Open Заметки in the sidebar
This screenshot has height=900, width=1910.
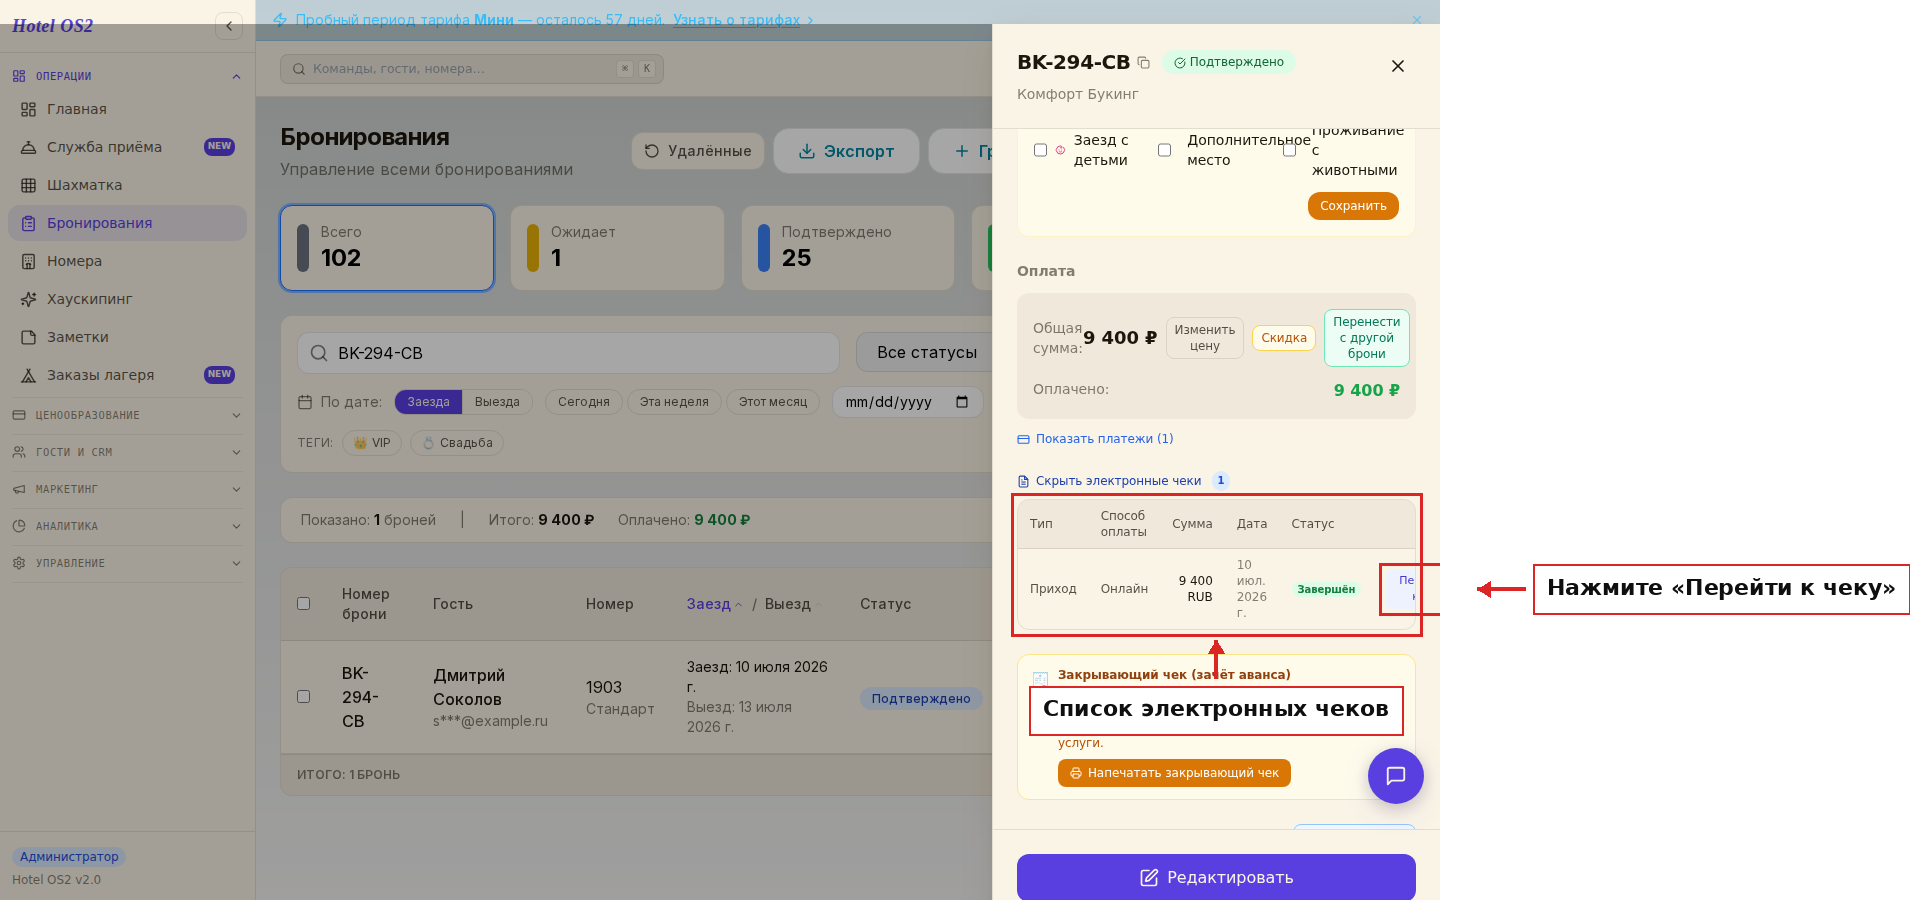[x=127, y=337]
